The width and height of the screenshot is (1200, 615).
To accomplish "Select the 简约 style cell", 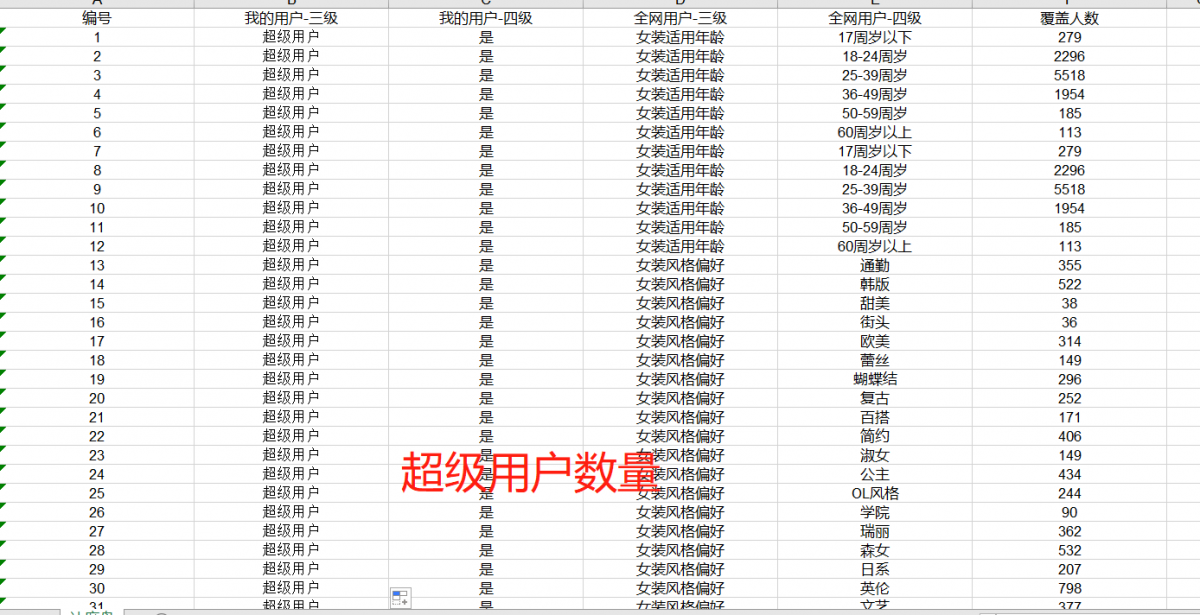I will click(x=875, y=436).
